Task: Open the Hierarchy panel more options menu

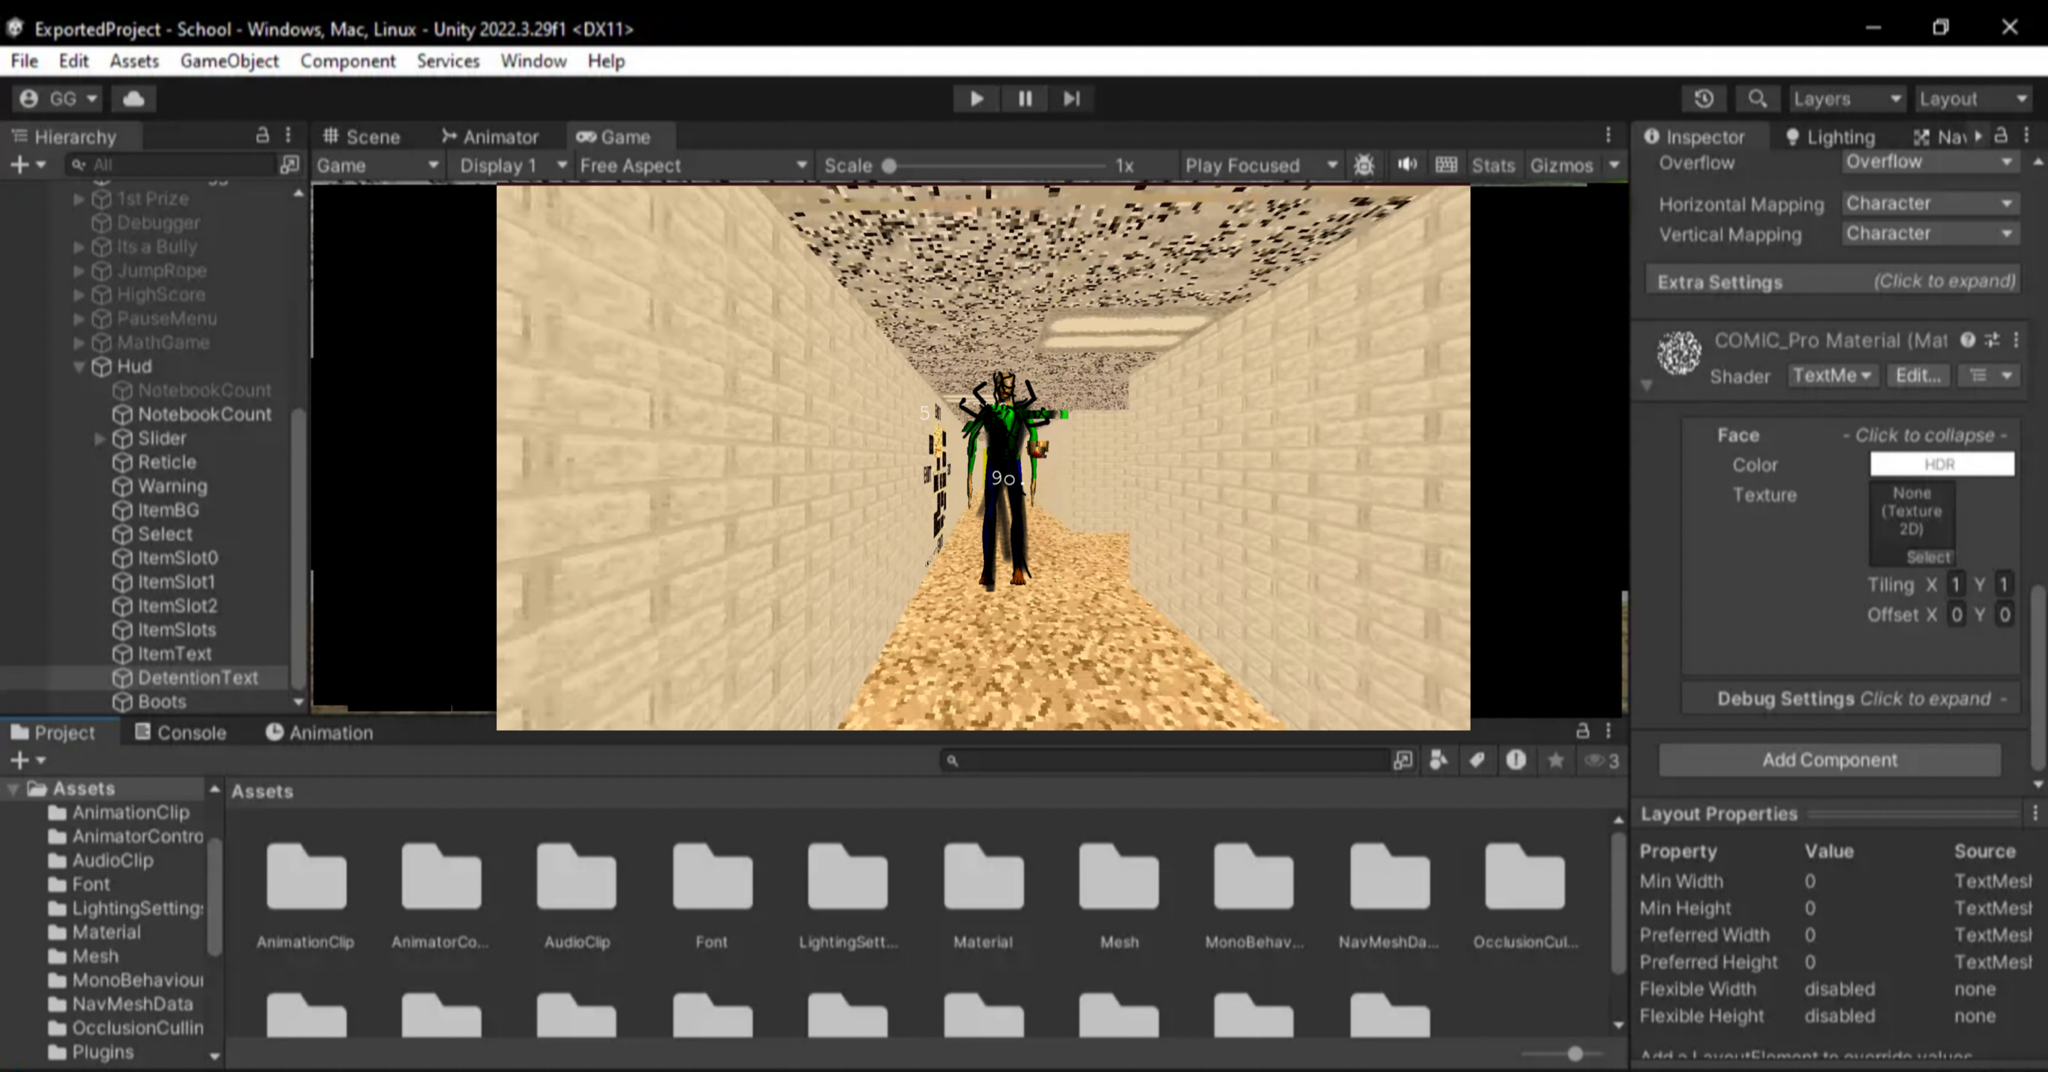Action: 288,135
